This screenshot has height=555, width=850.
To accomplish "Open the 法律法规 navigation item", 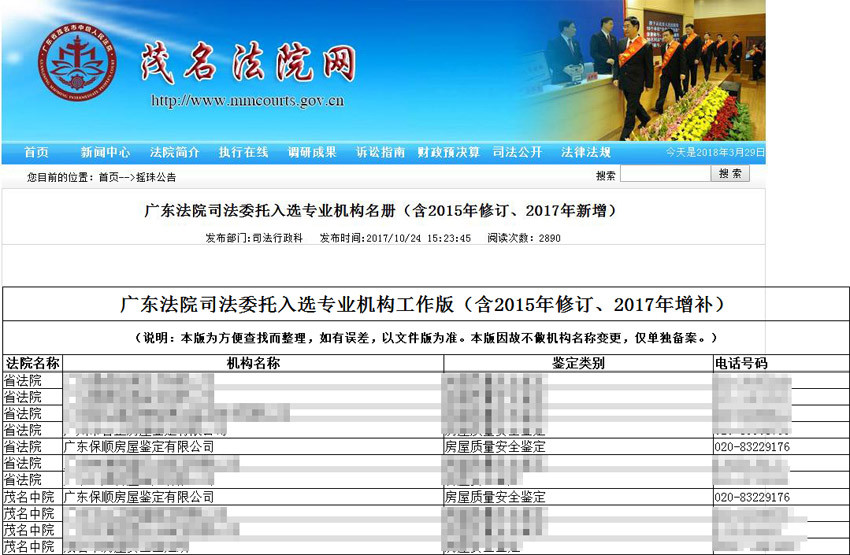I will [586, 152].
